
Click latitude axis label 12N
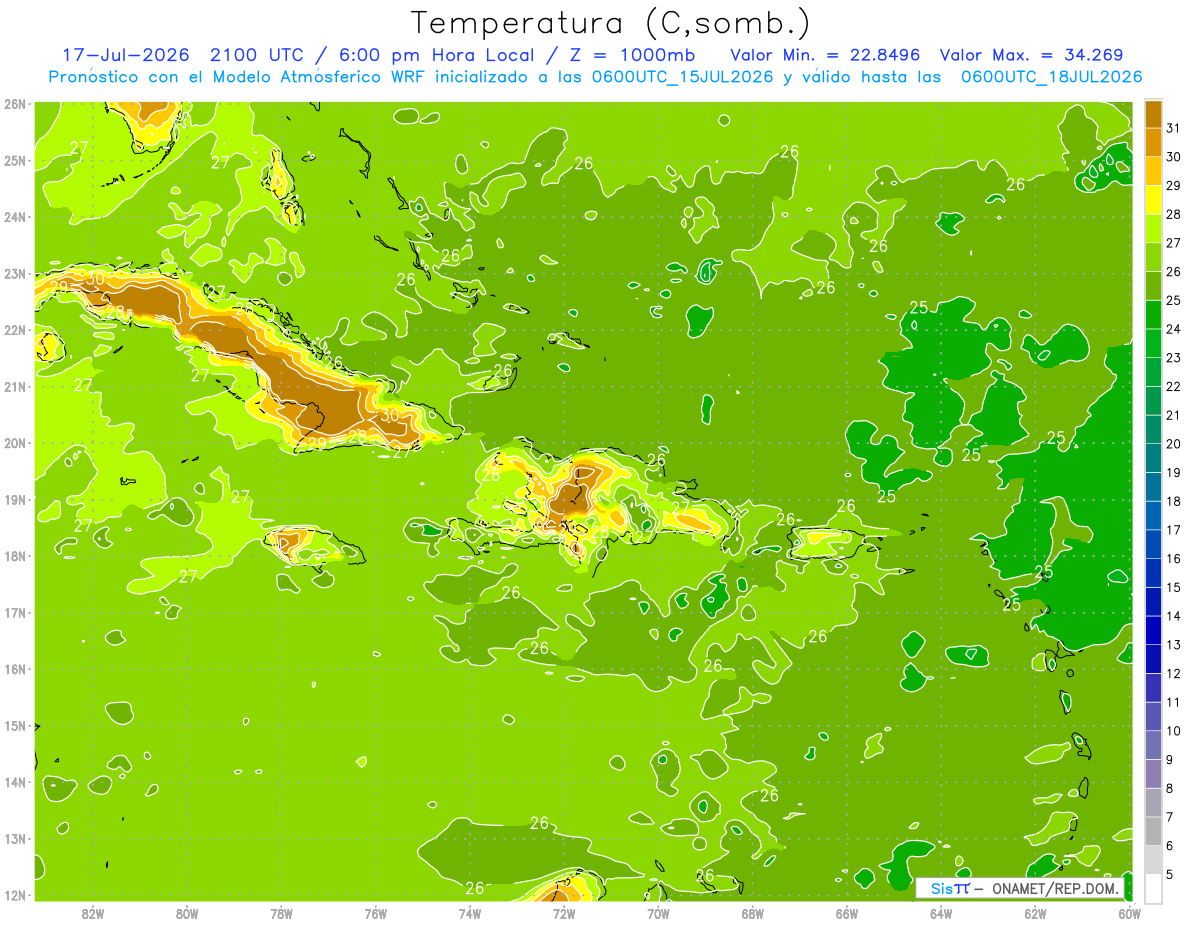(x=15, y=895)
